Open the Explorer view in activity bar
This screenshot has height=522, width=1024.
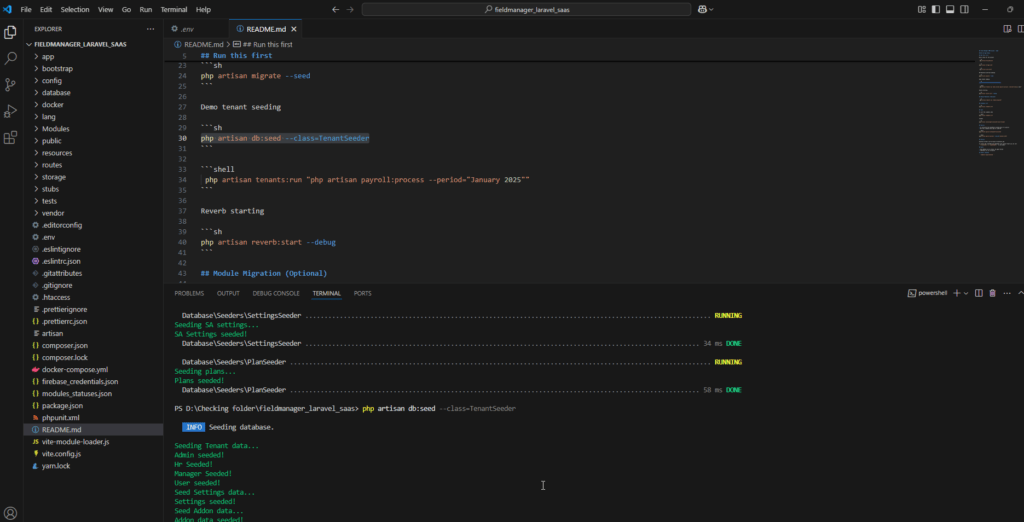[10, 33]
